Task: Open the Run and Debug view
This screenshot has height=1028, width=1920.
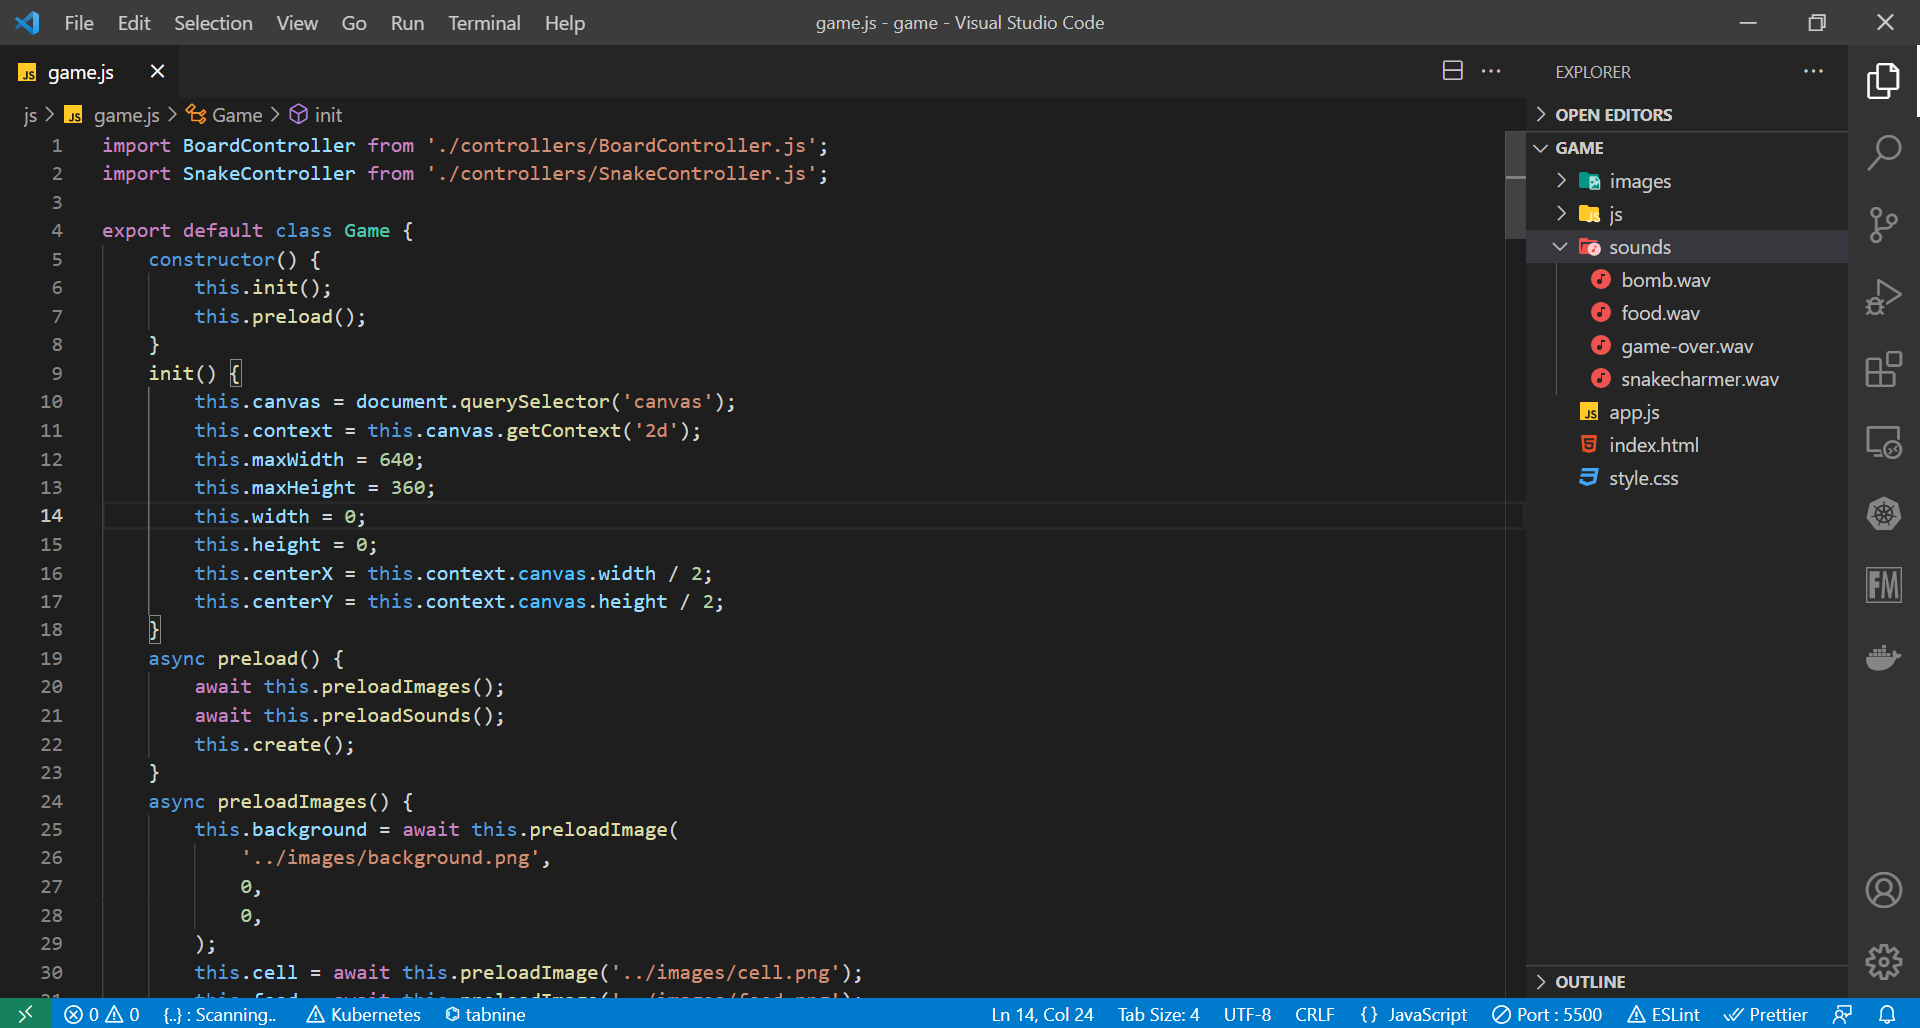Action: 1883,298
